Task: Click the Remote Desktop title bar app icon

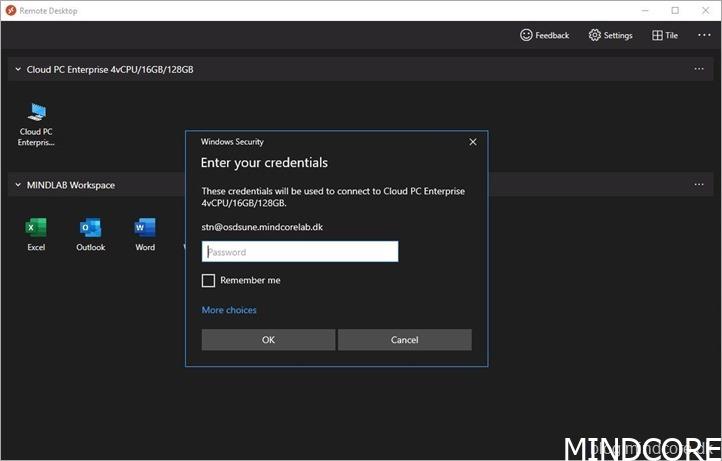Action: tap(11, 10)
